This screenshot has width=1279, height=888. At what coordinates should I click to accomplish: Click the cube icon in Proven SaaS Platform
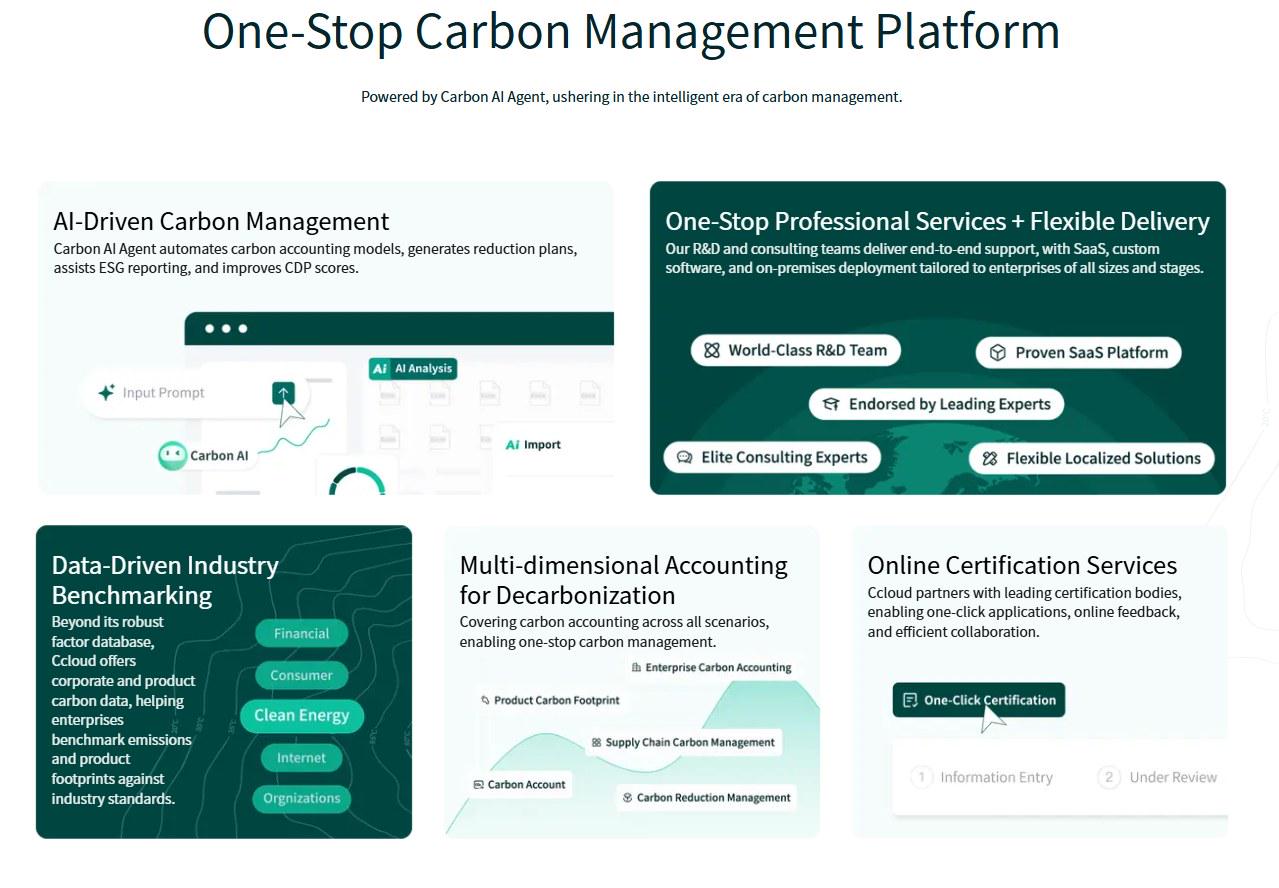pos(997,352)
